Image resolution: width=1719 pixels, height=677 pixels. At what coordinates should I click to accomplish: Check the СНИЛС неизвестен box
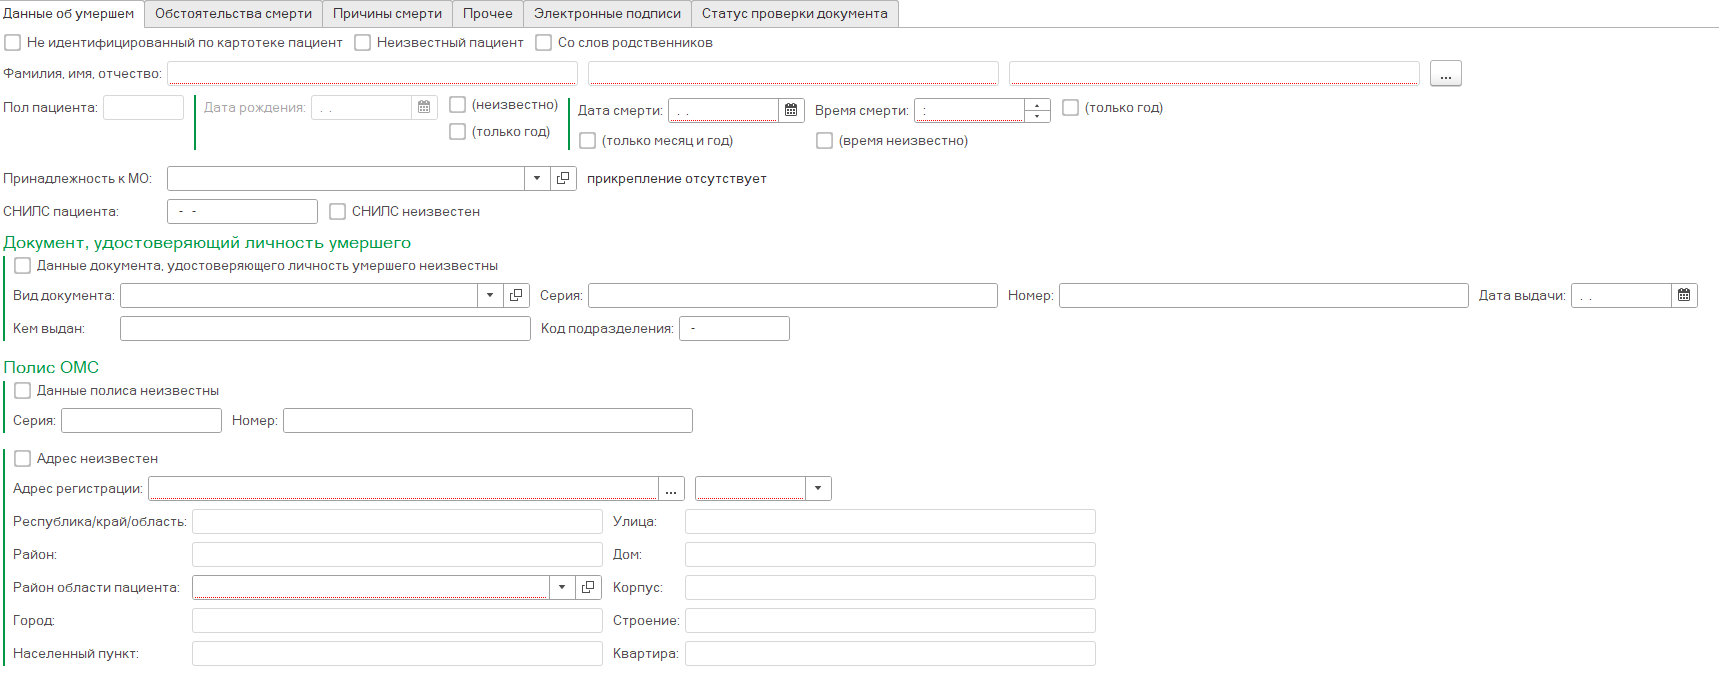[x=338, y=211]
